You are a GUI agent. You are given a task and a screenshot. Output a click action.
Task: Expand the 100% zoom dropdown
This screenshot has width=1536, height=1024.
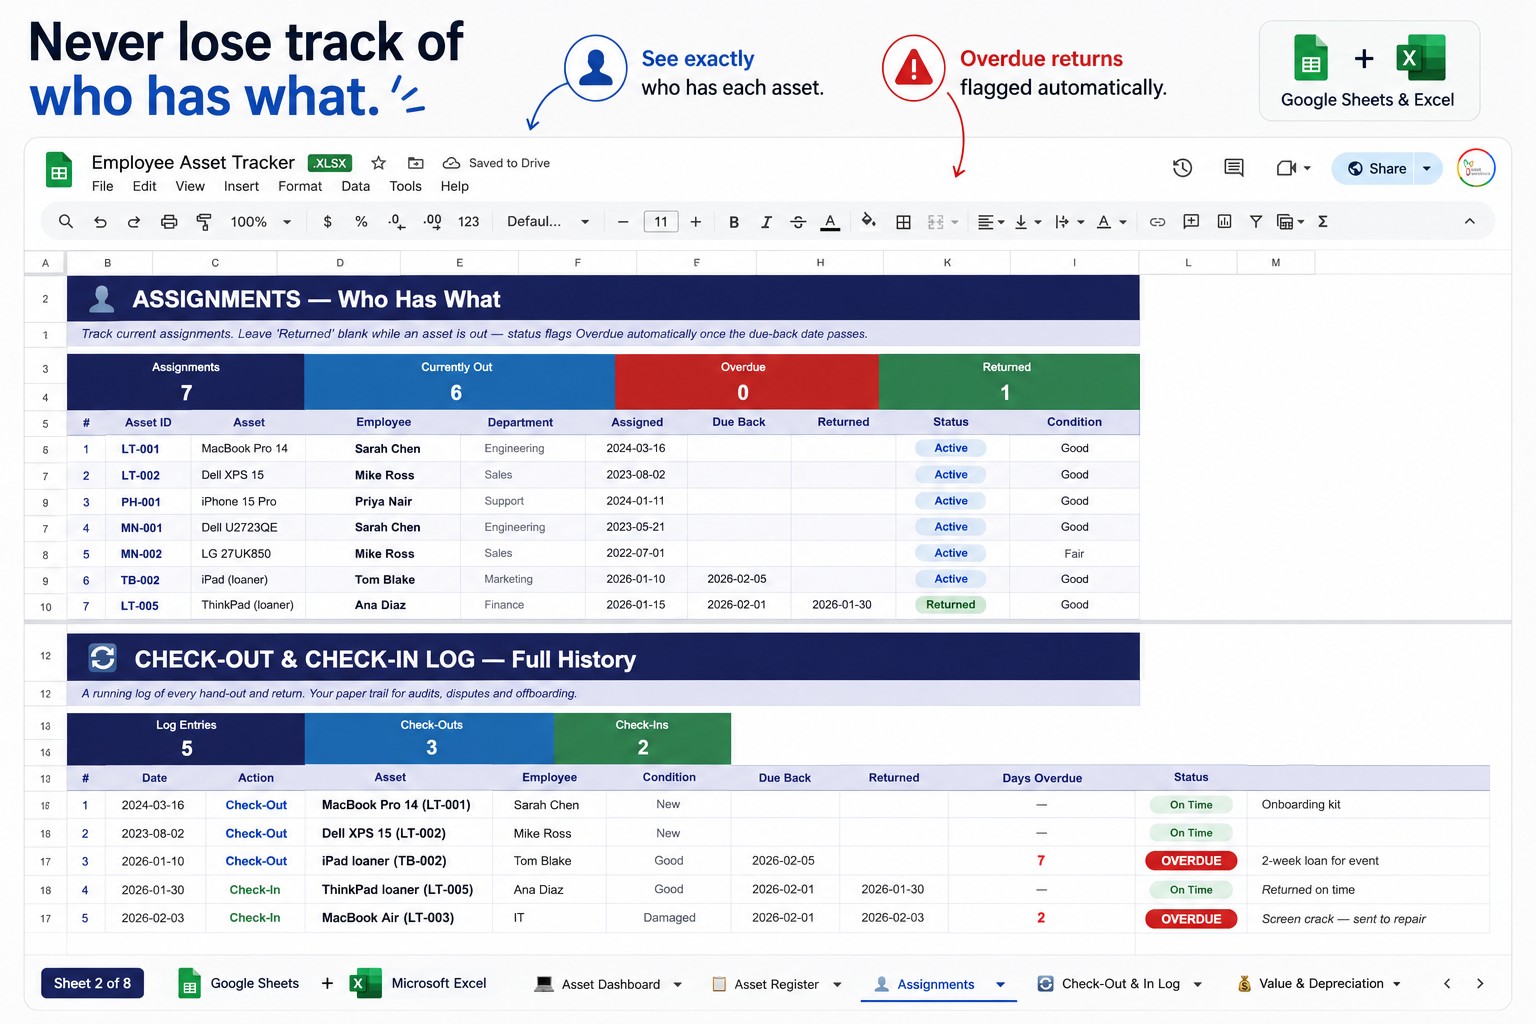click(260, 222)
